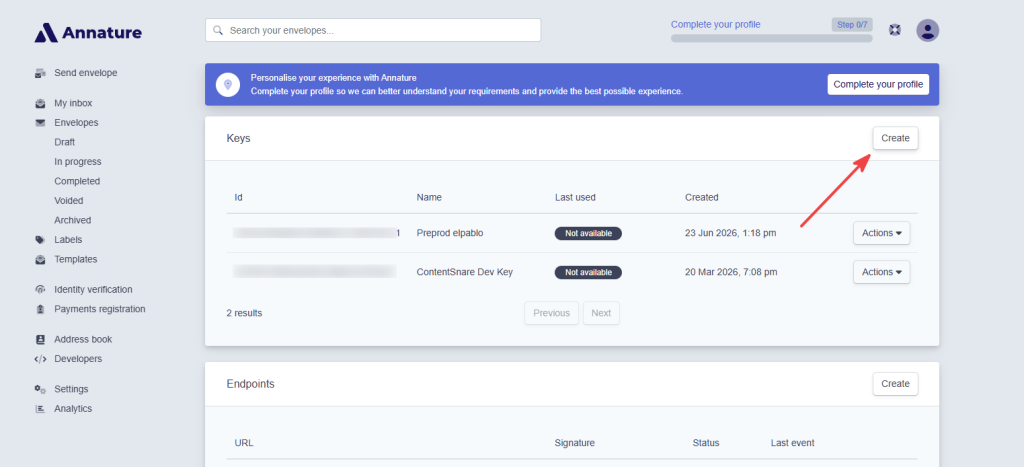1024x467 pixels.
Task: Click the Templates icon
Action: click(x=40, y=259)
